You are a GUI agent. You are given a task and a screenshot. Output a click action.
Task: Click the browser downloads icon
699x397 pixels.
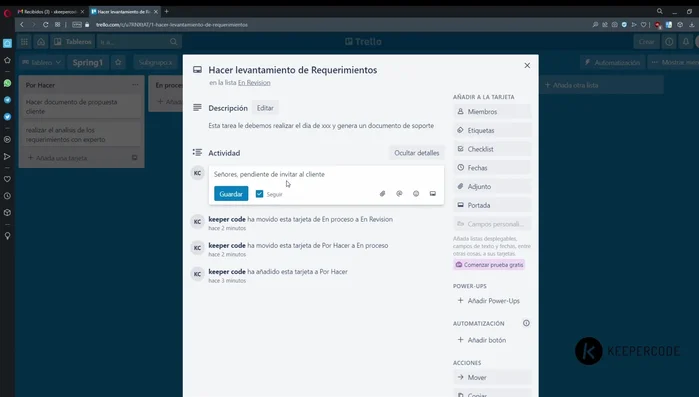[691, 25]
